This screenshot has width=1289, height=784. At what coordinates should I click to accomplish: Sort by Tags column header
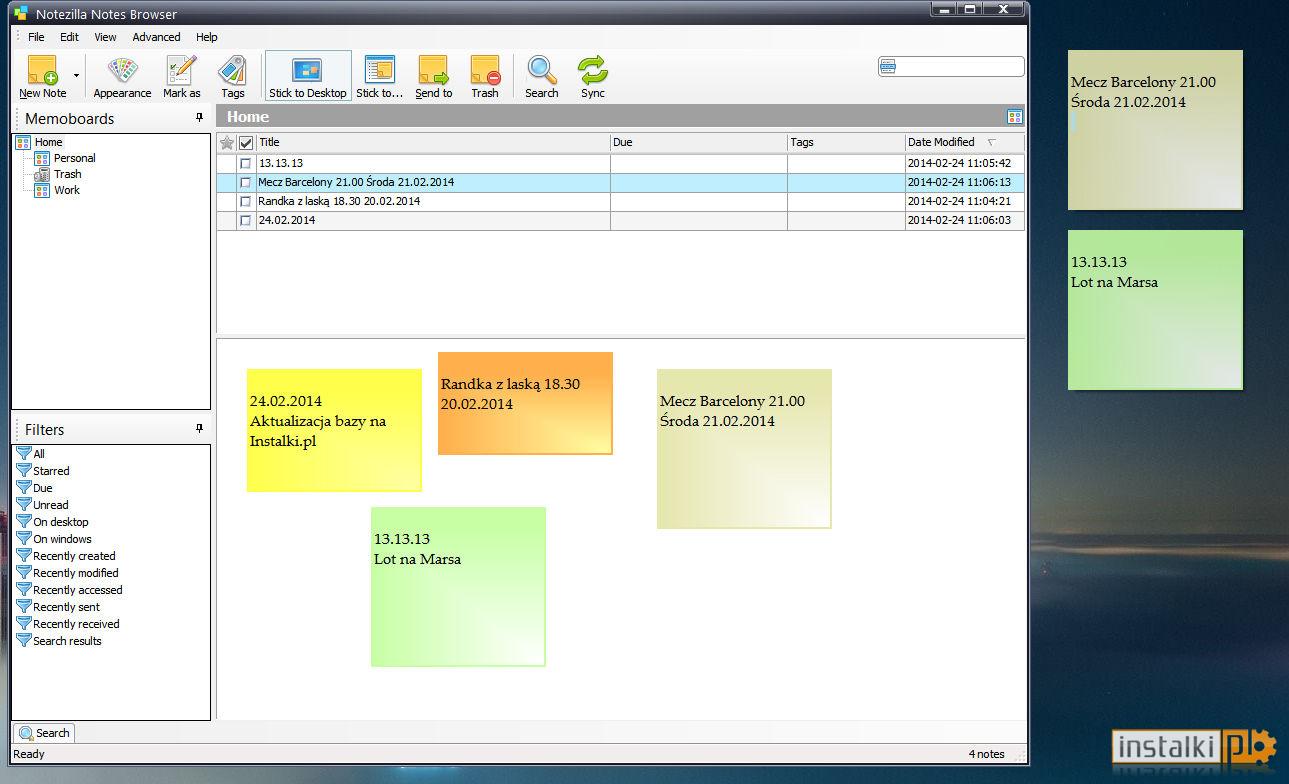[x=846, y=142]
